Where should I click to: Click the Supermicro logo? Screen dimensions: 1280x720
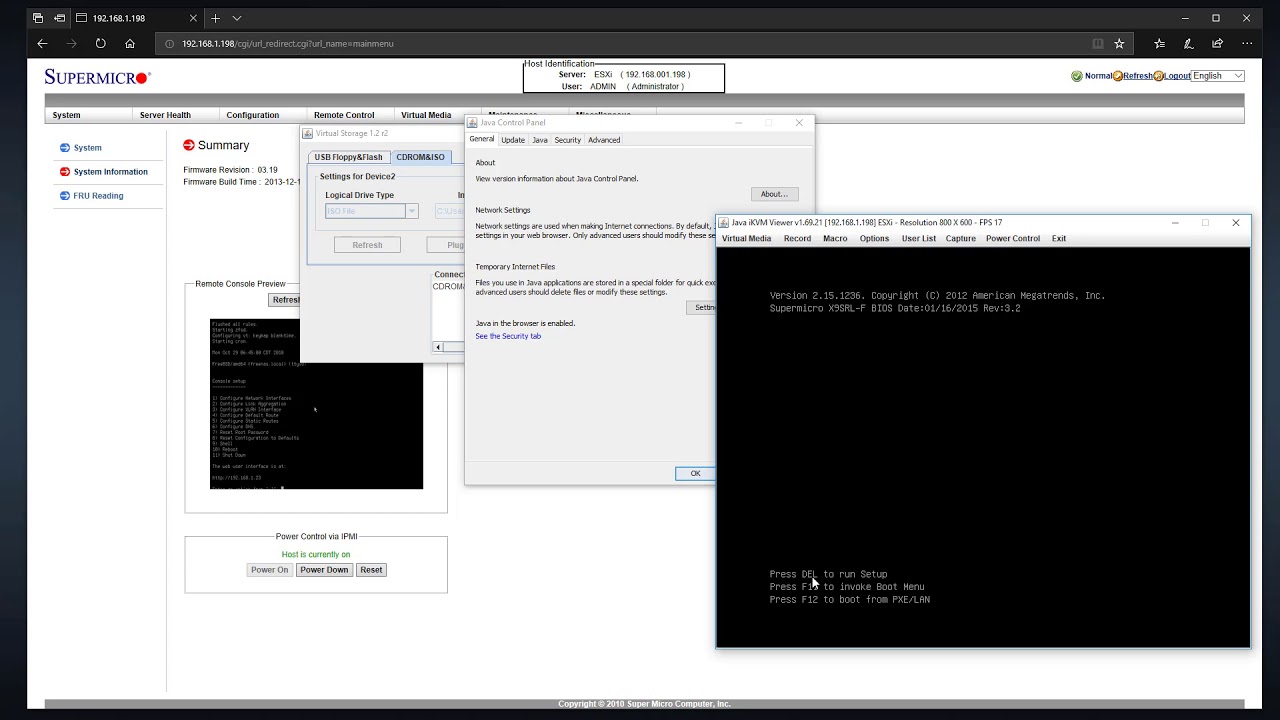coord(97,77)
